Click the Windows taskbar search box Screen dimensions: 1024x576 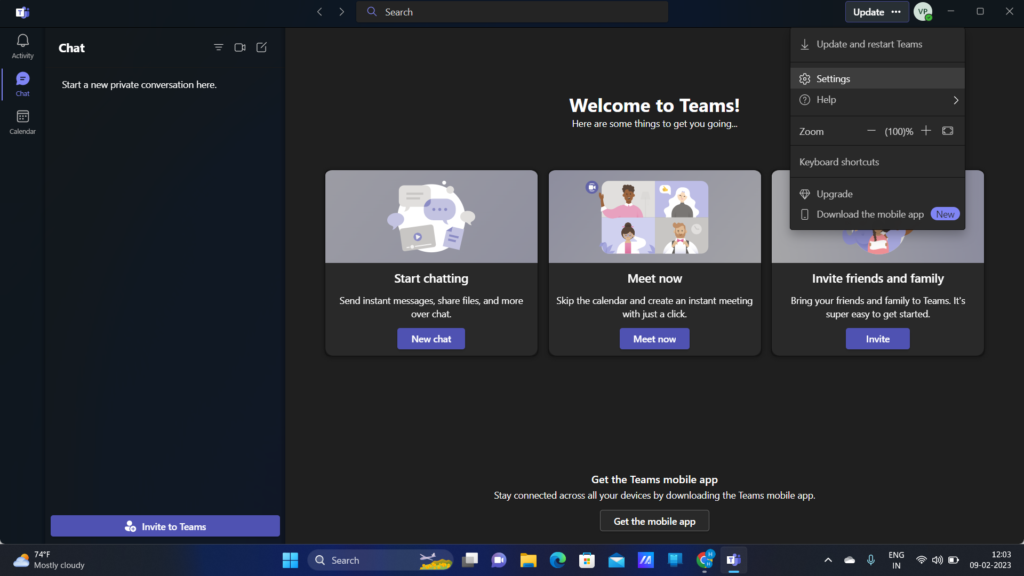pyautogui.click(x=381, y=560)
